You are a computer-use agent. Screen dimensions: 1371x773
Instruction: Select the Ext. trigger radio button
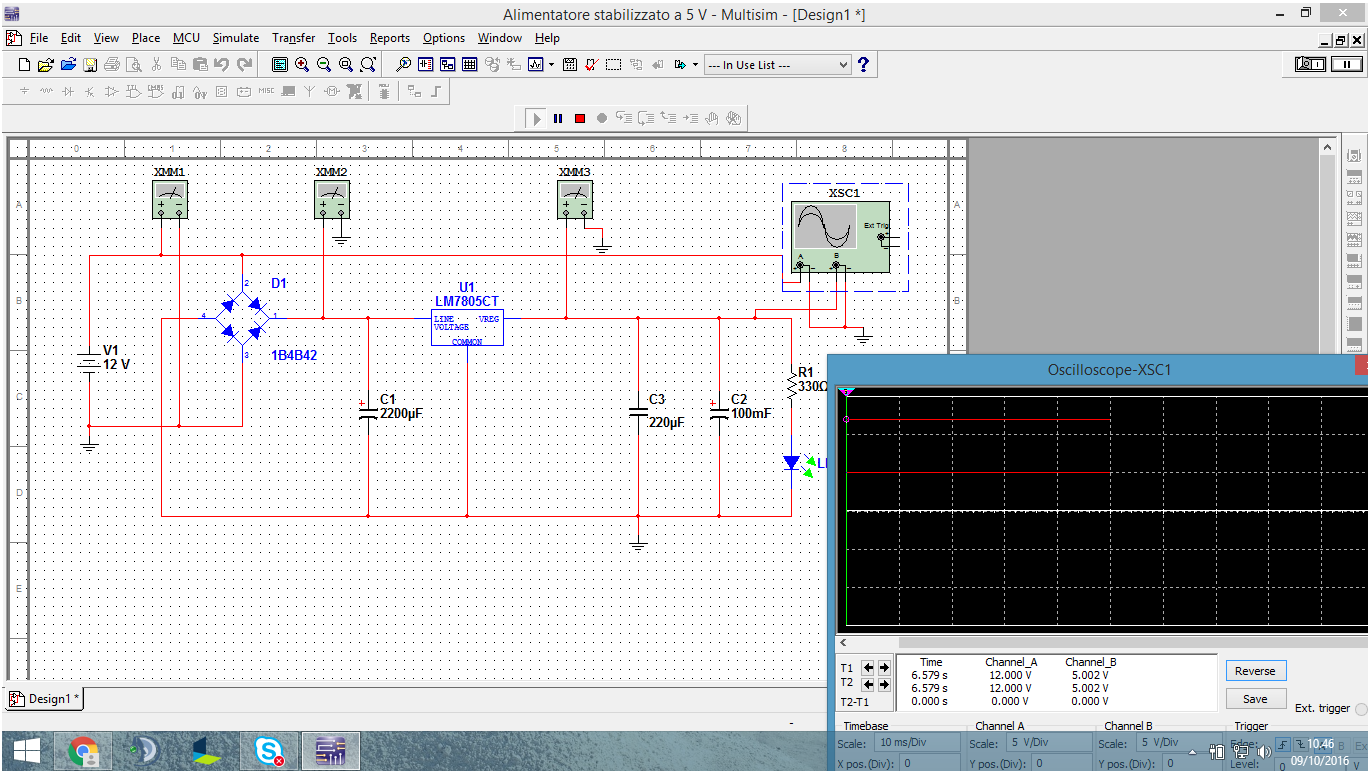pyautogui.click(x=1361, y=708)
